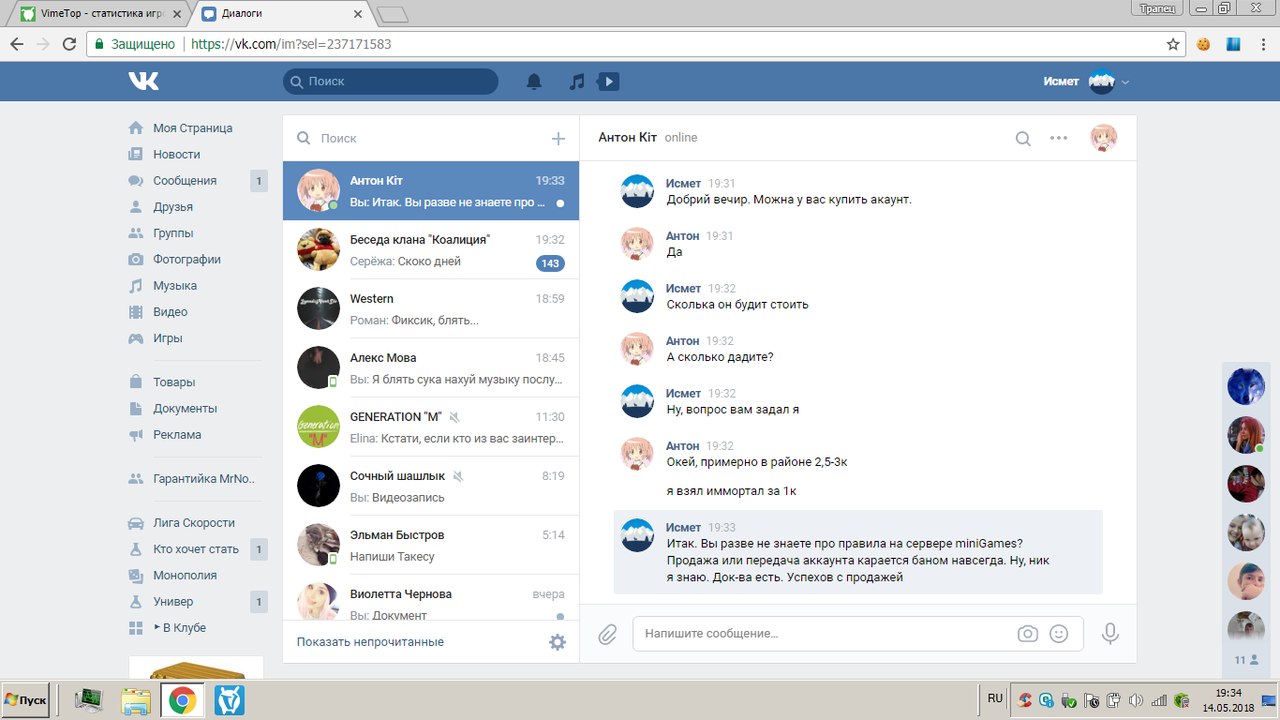1280x720 pixels.
Task: Open the Виолетта Чернова dialog
Action: pyautogui.click(x=431, y=598)
